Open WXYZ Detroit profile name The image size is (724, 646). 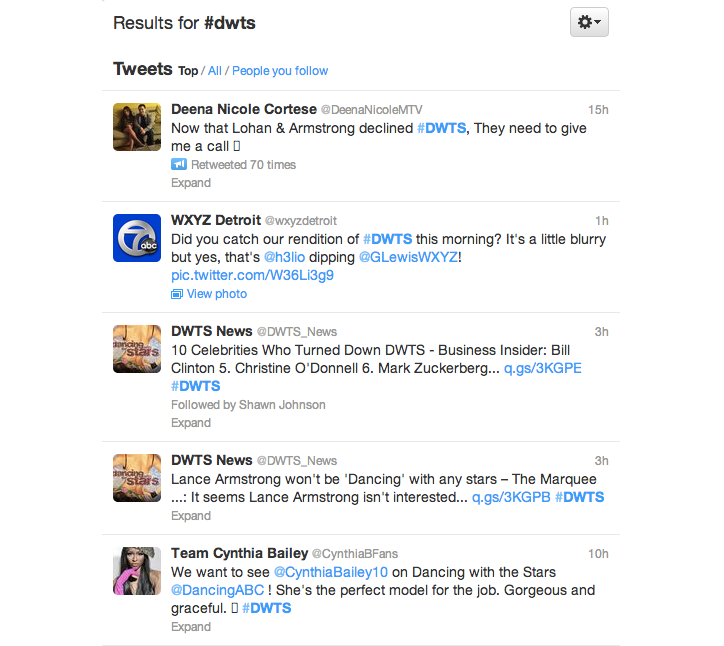pos(216,220)
